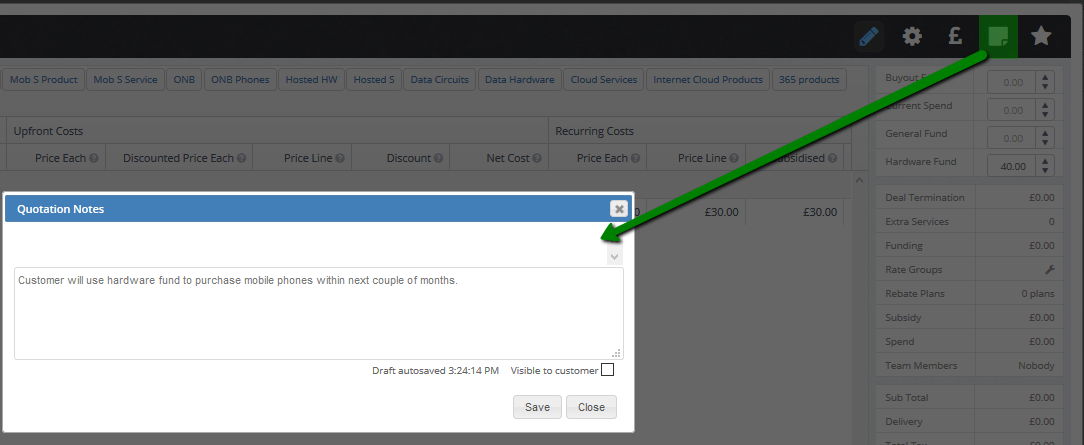This screenshot has height=445, width=1084.
Task: Click the Rebate Plans 0 plans row
Action: pyautogui.click(x=969, y=294)
